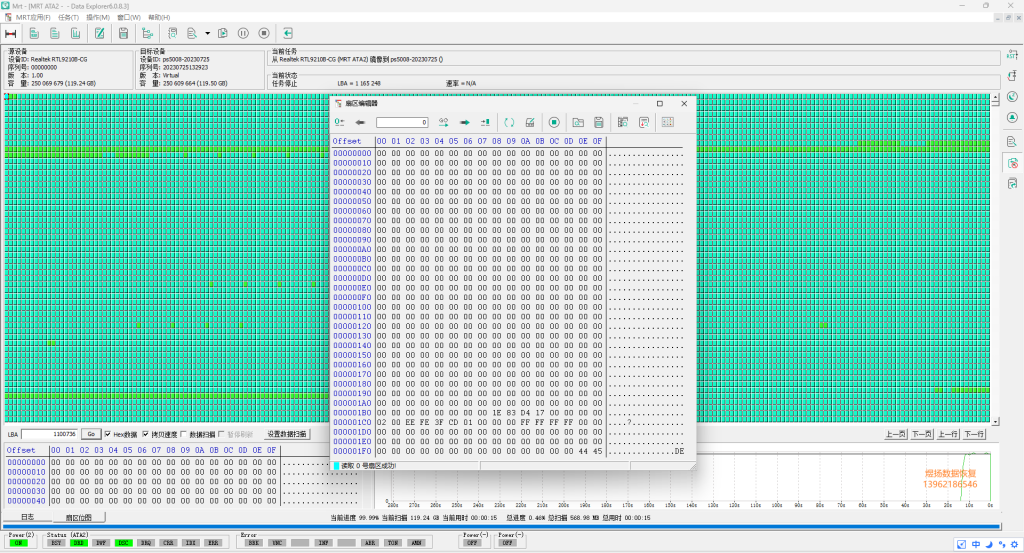Click the input method 中 icon in system tray
Screen dimensions: 1024x553
[x=976, y=544]
